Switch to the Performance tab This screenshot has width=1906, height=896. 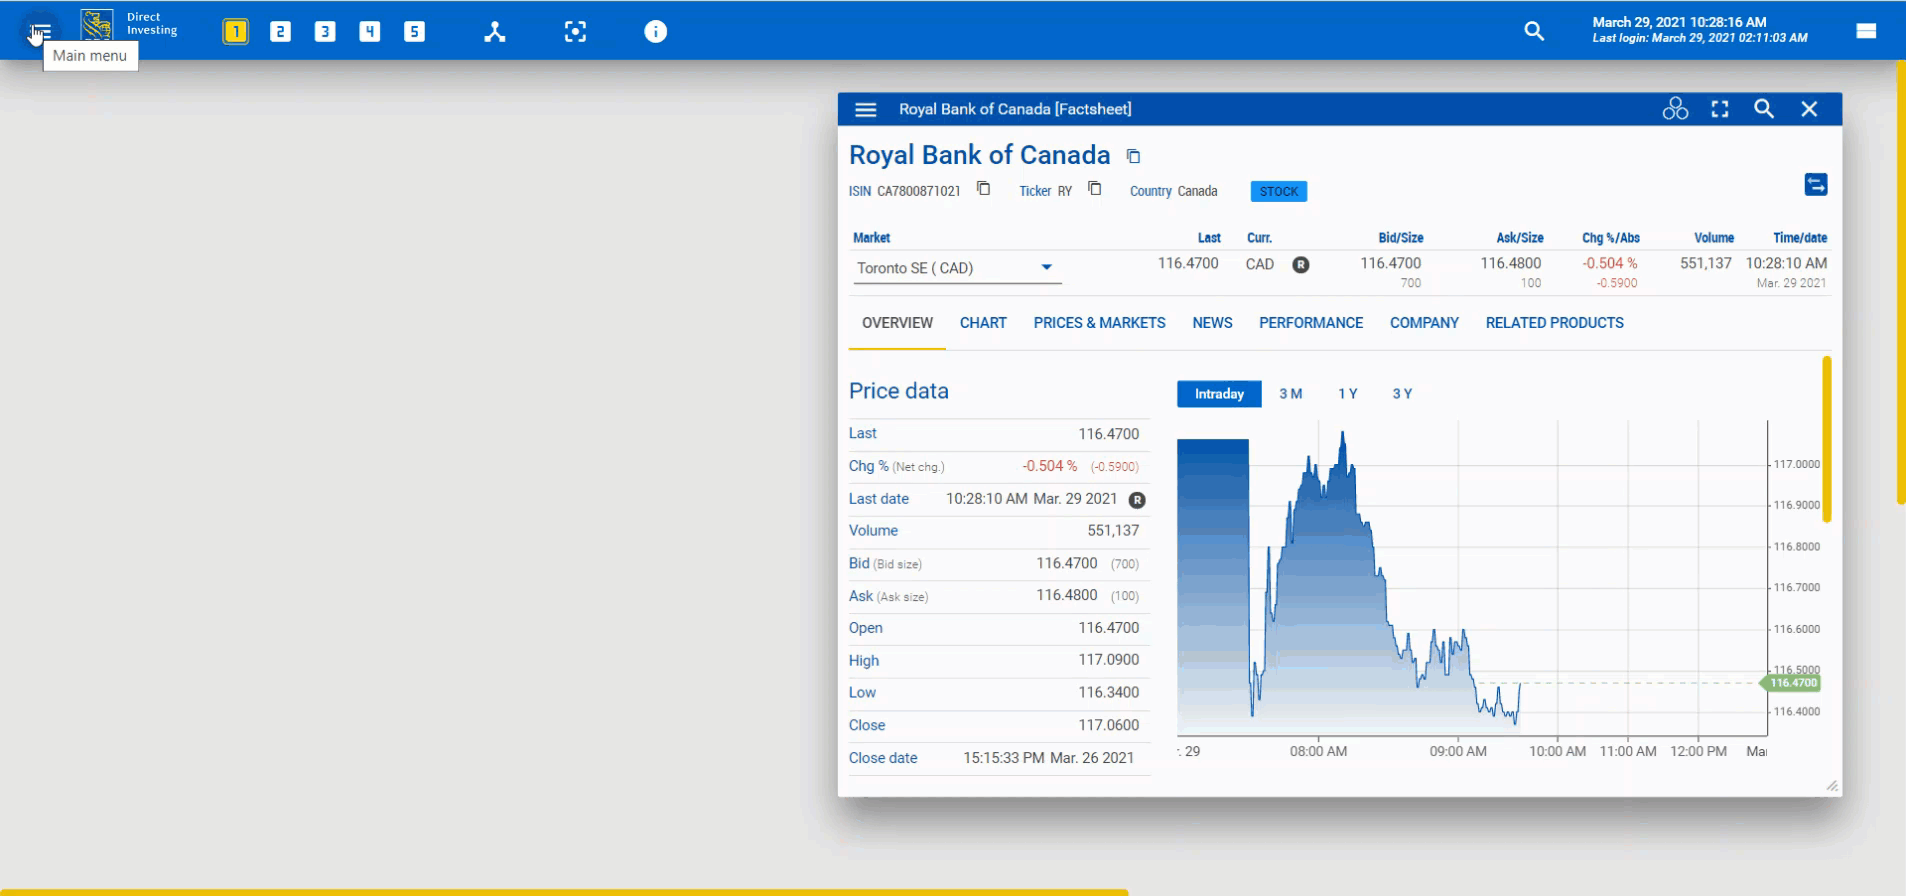pyautogui.click(x=1310, y=323)
